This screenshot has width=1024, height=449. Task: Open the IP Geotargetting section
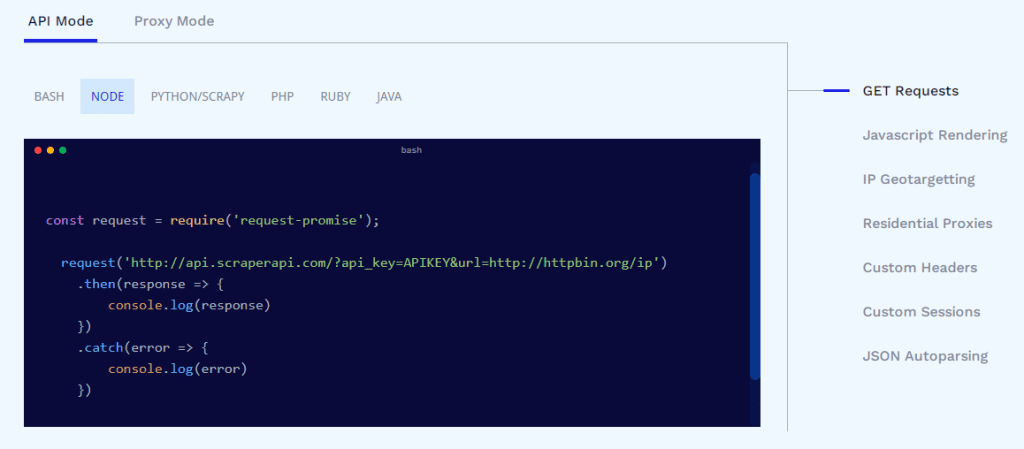coord(918,179)
